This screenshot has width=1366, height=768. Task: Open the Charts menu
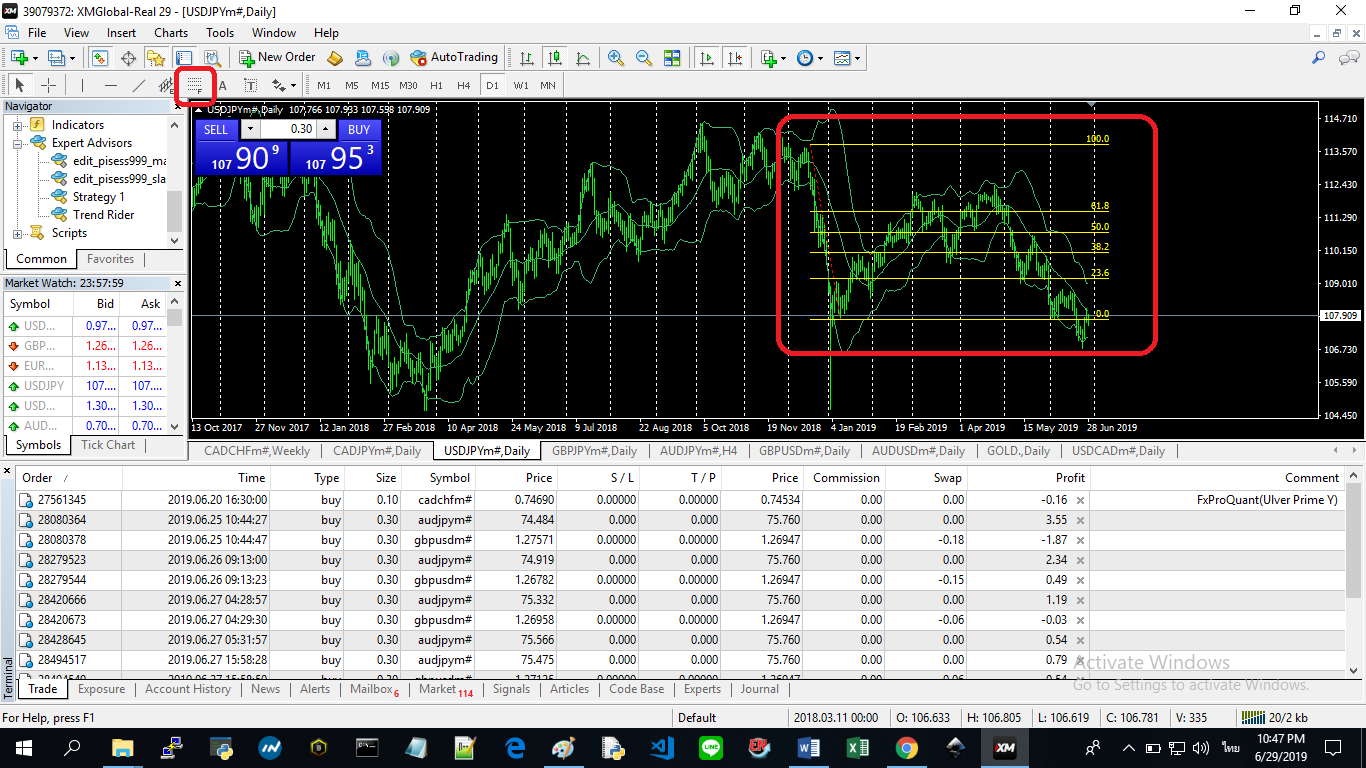pyautogui.click(x=171, y=33)
